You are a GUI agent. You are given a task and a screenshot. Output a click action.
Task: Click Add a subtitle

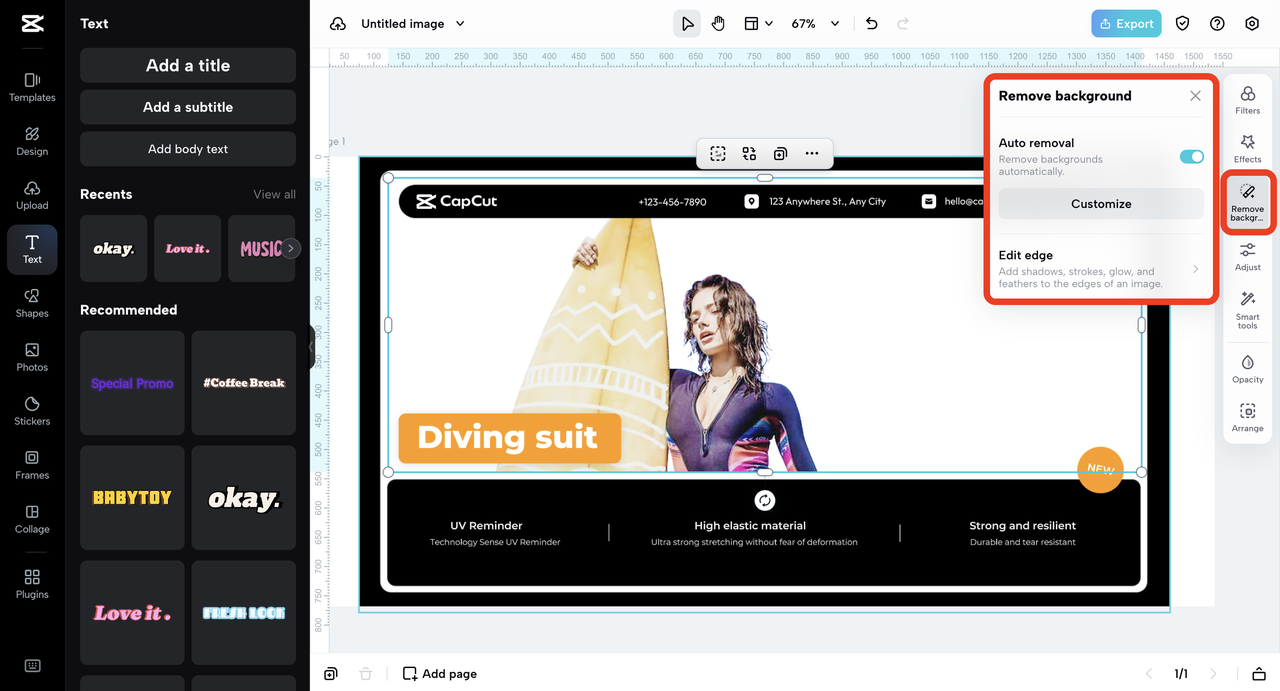click(x=188, y=107)
